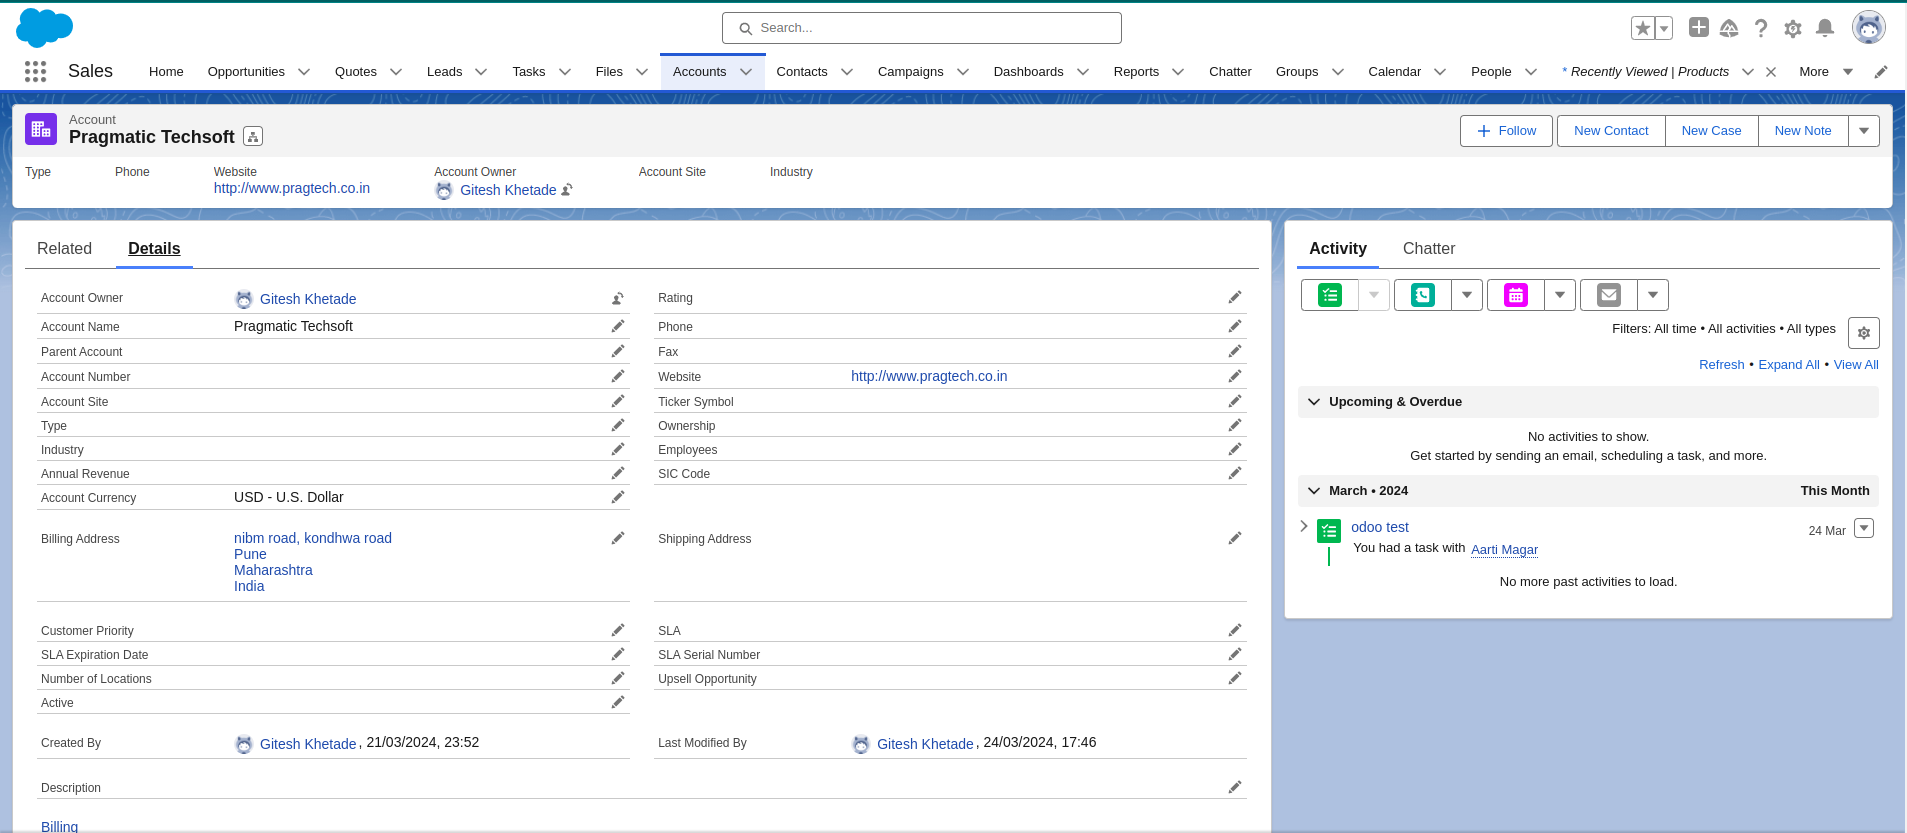Click the Refresh link in Activity
The height and width of the screenshot is (833, 1907).
[1721, 365]
